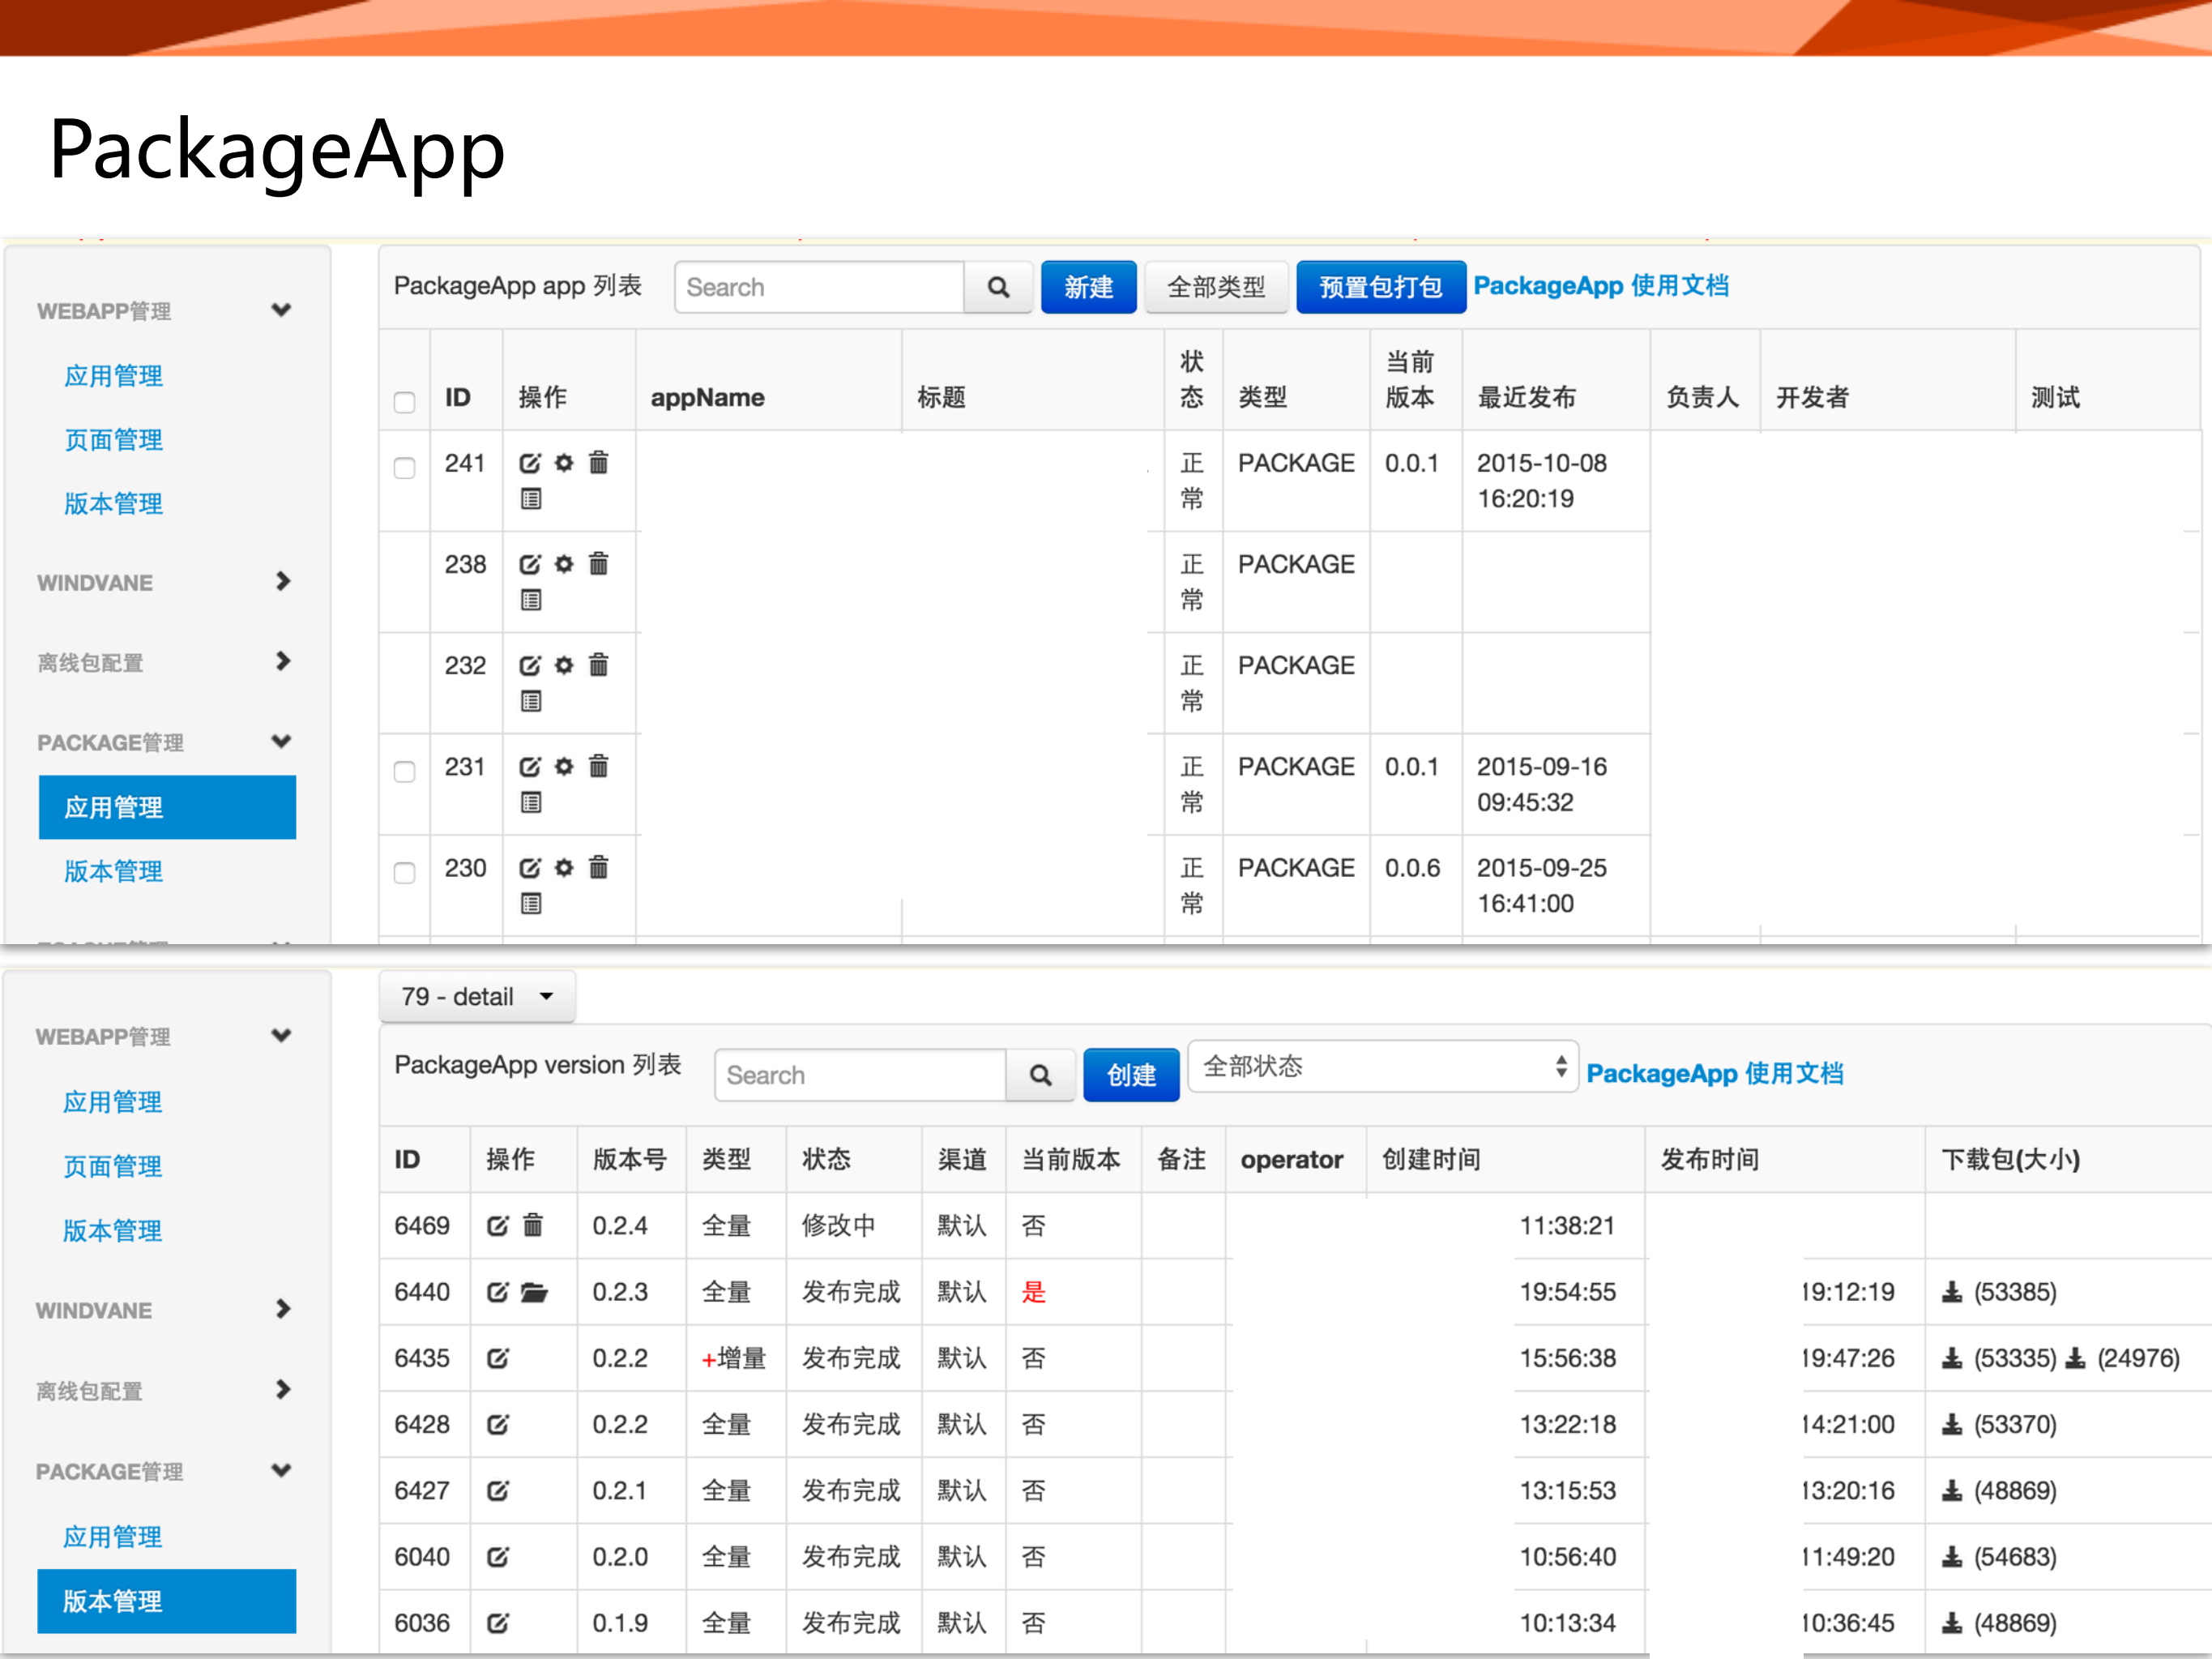The image size is (2212, 1659).
Task: Open the folder icon for version 6440
Action: [x=536, y=1292]
